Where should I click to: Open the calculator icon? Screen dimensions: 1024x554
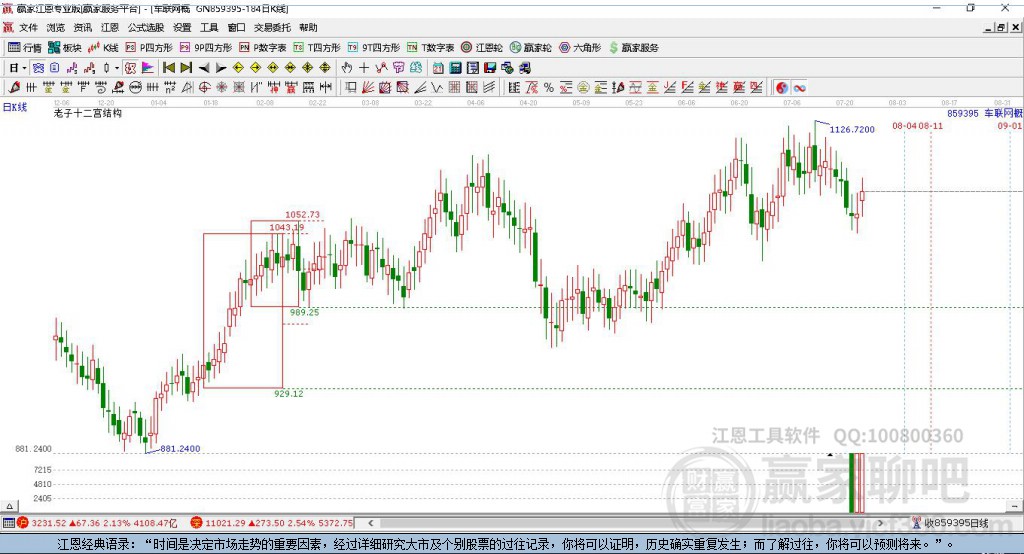point(455,68)
